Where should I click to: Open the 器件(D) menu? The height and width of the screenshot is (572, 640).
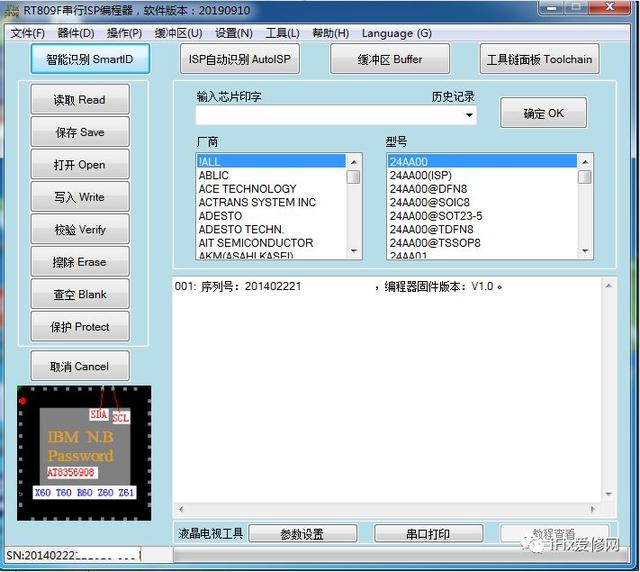coord(76,33)
